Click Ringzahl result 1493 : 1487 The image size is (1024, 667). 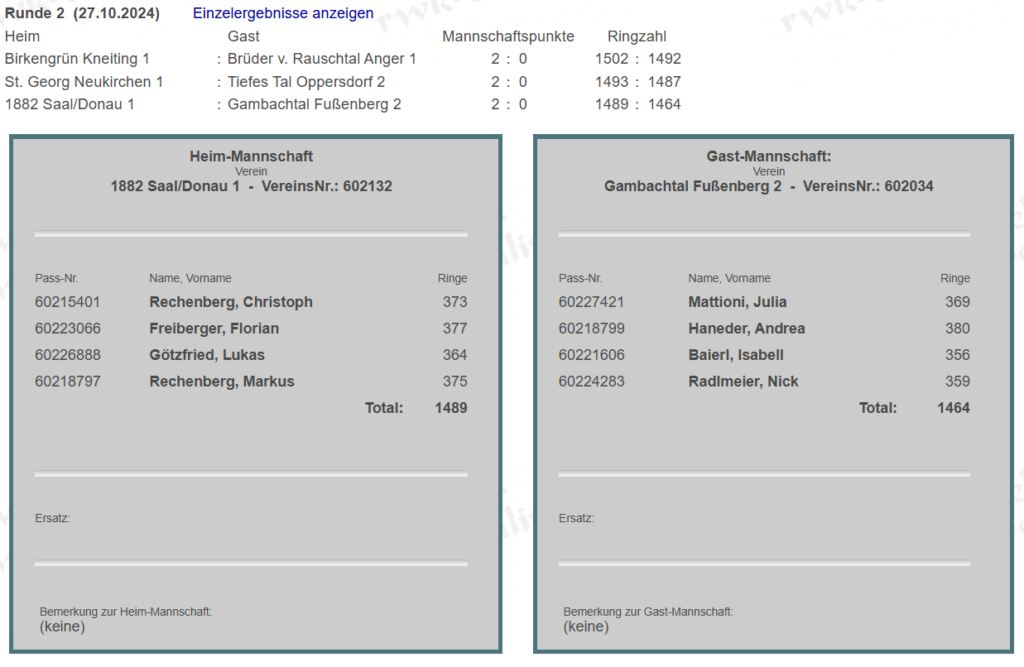pyautogui.click(x=637, y=82)
